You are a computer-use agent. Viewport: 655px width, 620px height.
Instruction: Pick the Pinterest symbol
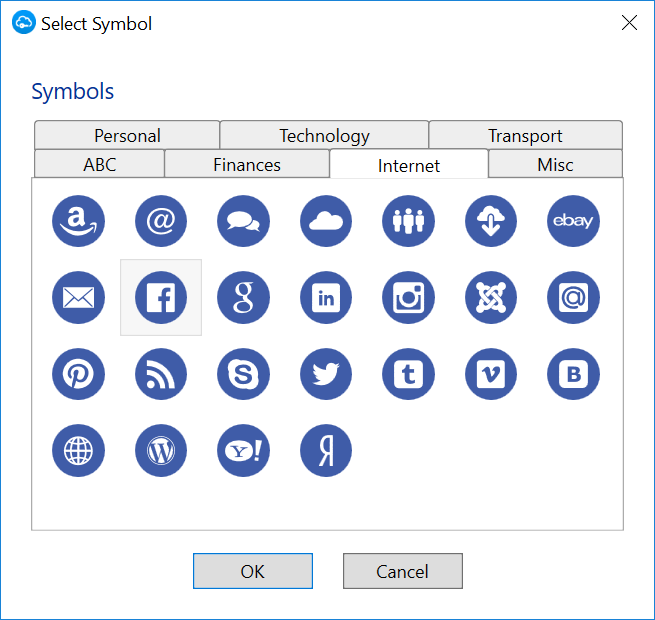(x=78, y=374)
